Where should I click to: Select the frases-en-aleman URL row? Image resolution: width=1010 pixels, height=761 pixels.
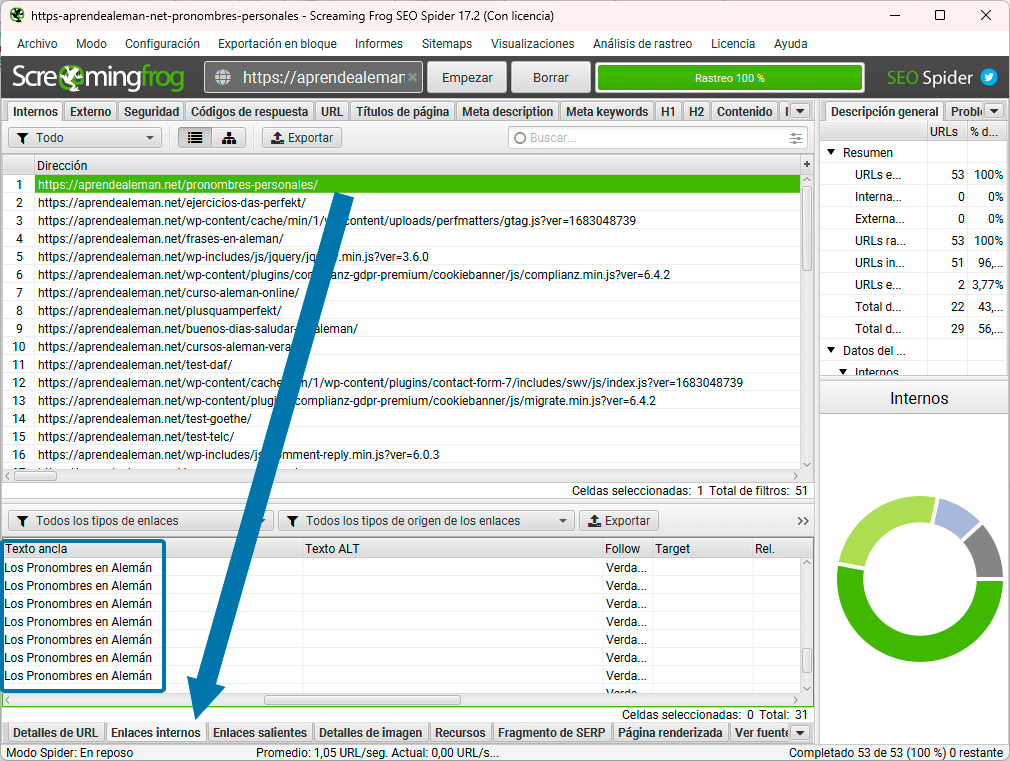click(x=417, y=238)
